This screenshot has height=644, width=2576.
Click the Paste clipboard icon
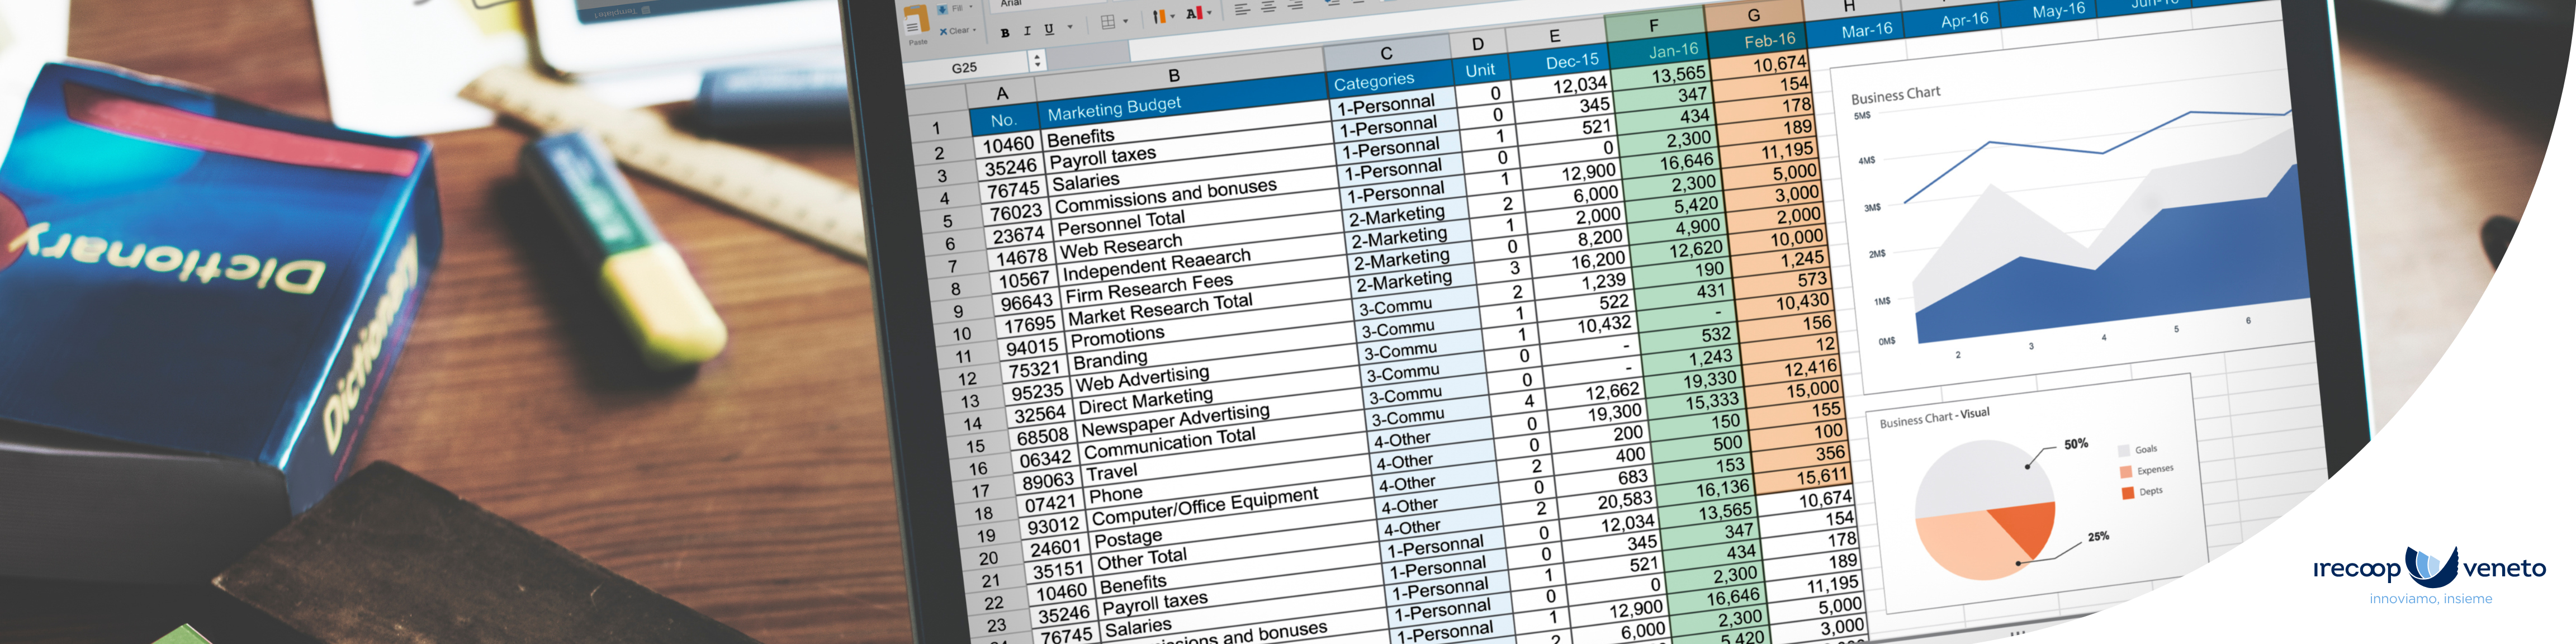(x=916, y=19)
